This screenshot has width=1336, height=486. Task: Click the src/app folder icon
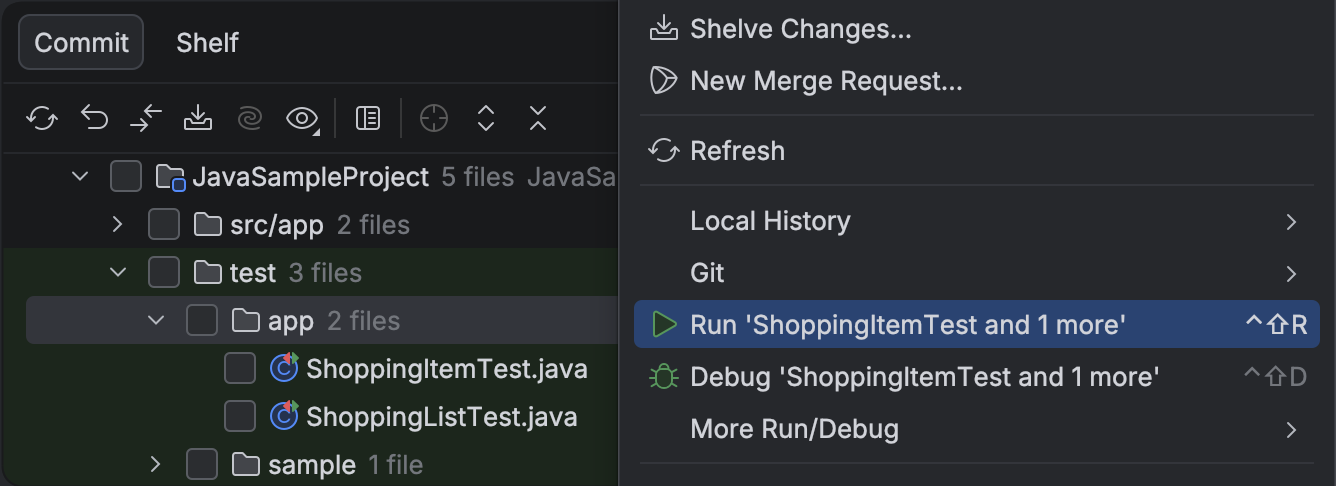pos(207,225)
